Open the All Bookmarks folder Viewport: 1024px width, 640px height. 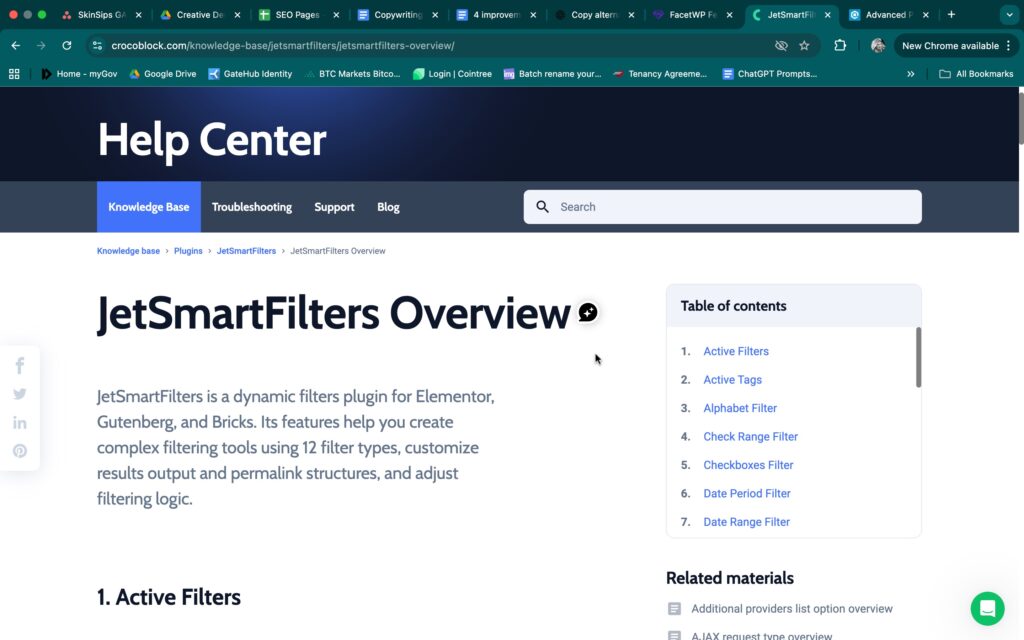click(976, 74)
